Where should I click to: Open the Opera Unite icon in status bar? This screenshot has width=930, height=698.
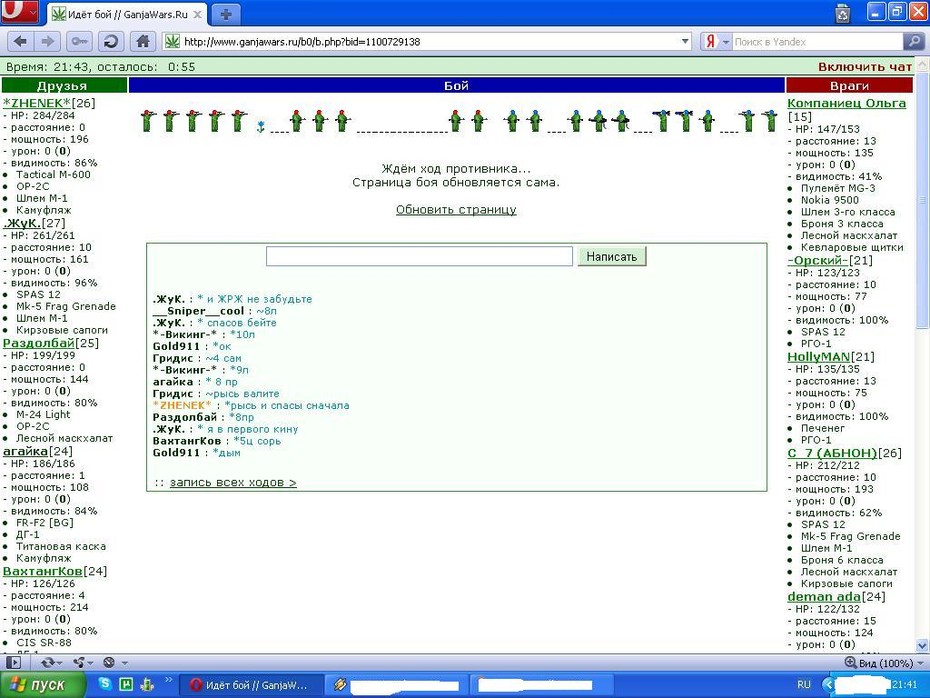coord(79,662)
